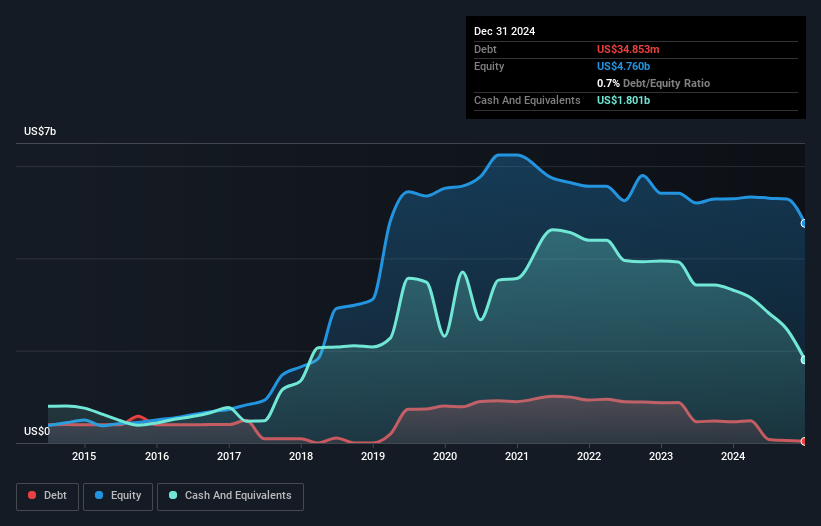Click the Equity row label in tooltip
821x526 pixels.
[x=489, y=66]
